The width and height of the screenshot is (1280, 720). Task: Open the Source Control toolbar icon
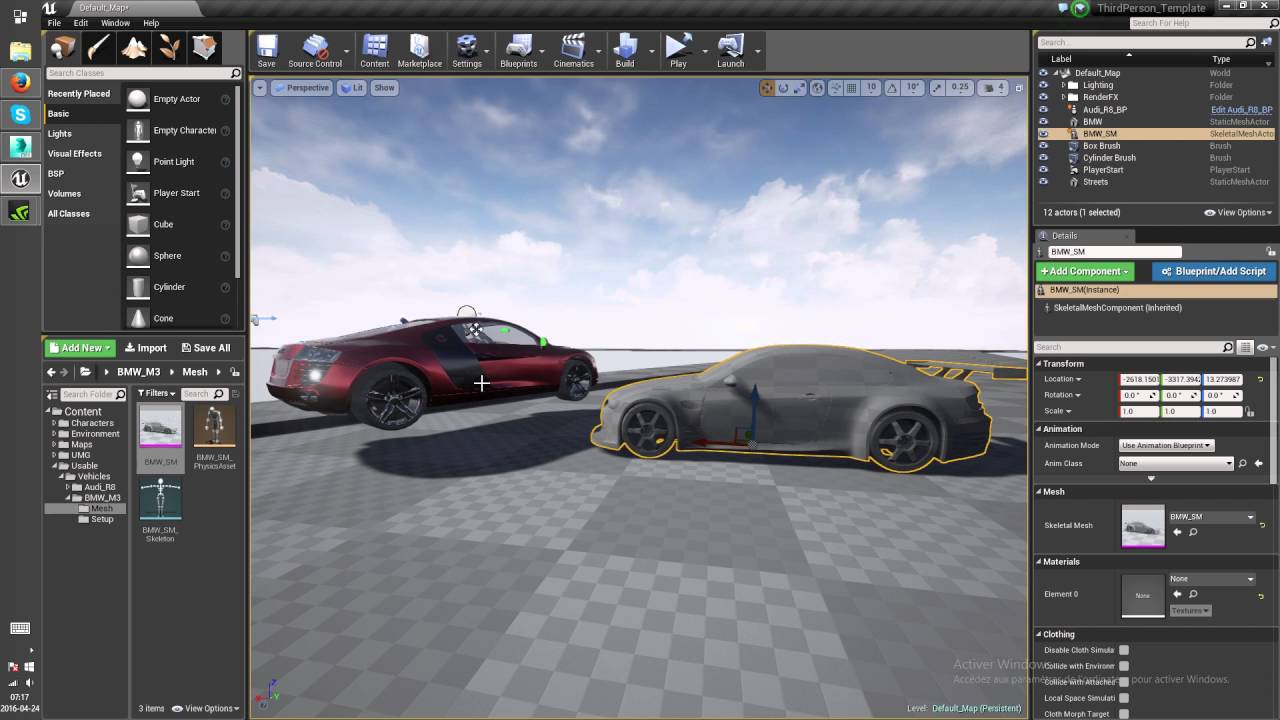point(315,51)
